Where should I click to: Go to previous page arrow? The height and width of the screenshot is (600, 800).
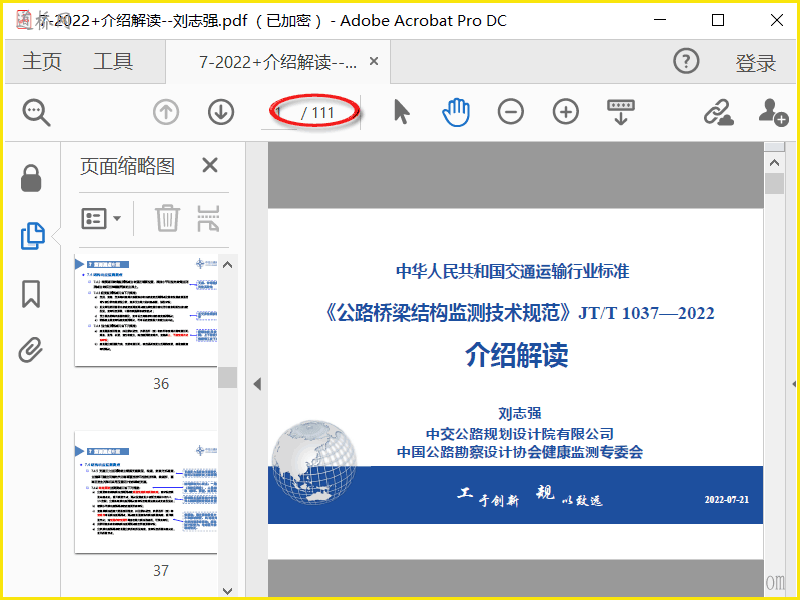click(166, 112)
